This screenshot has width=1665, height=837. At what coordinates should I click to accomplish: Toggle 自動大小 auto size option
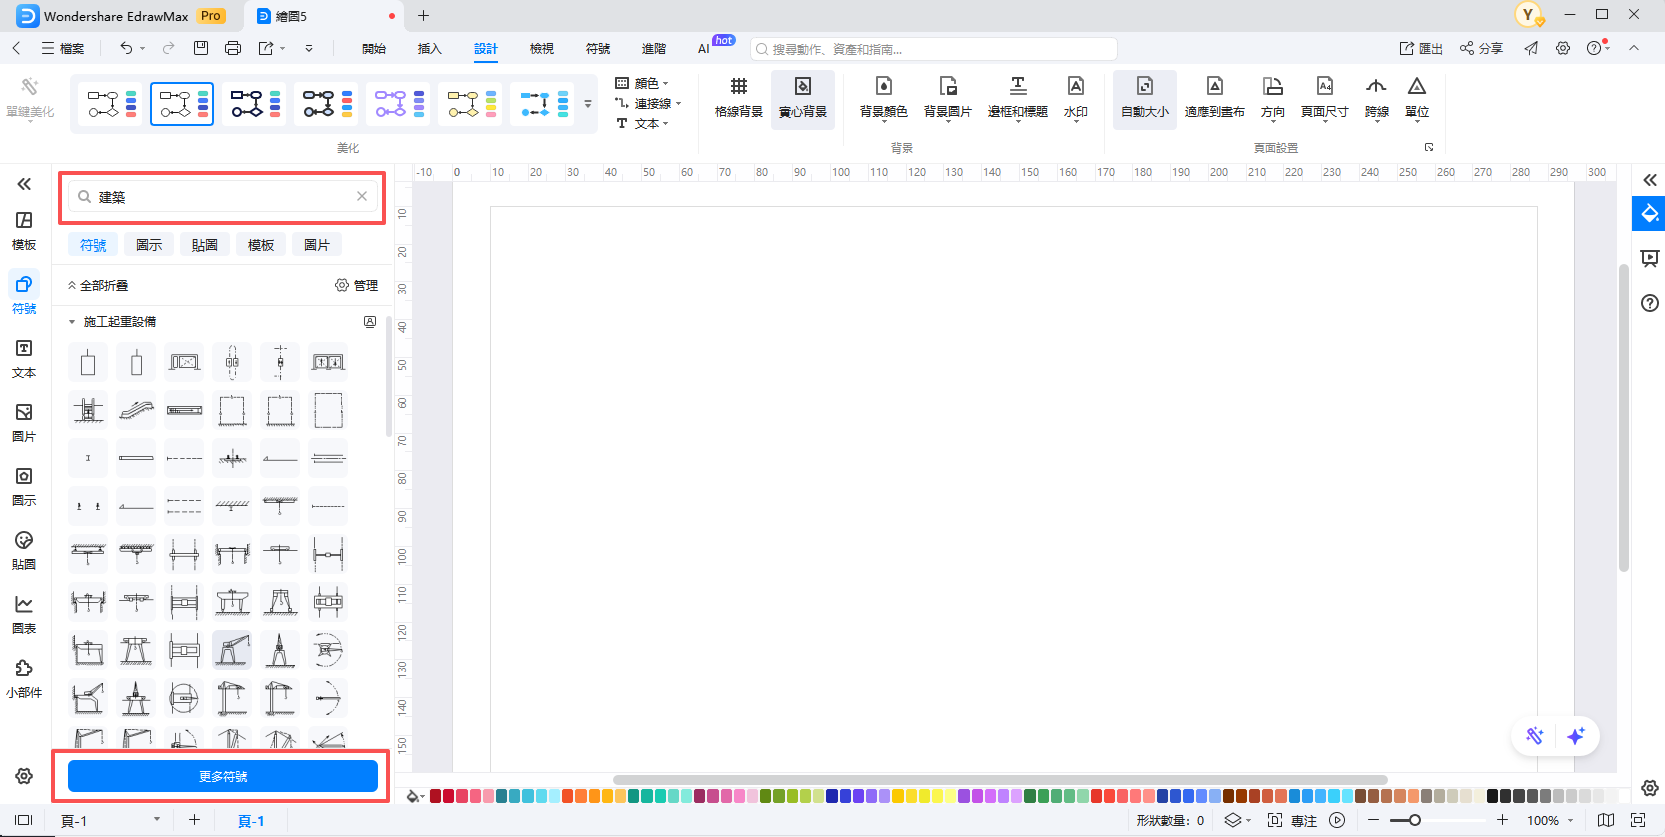click(x=1144, y=96)
